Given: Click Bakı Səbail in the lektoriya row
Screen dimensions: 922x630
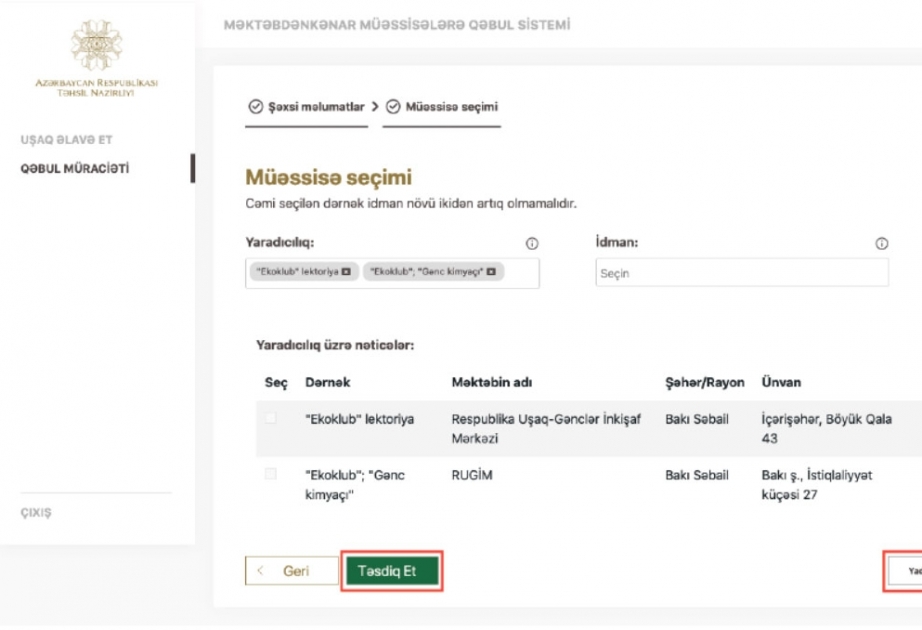Looking at the screenshot, I should pyautogui.click(x=697, y=419).
